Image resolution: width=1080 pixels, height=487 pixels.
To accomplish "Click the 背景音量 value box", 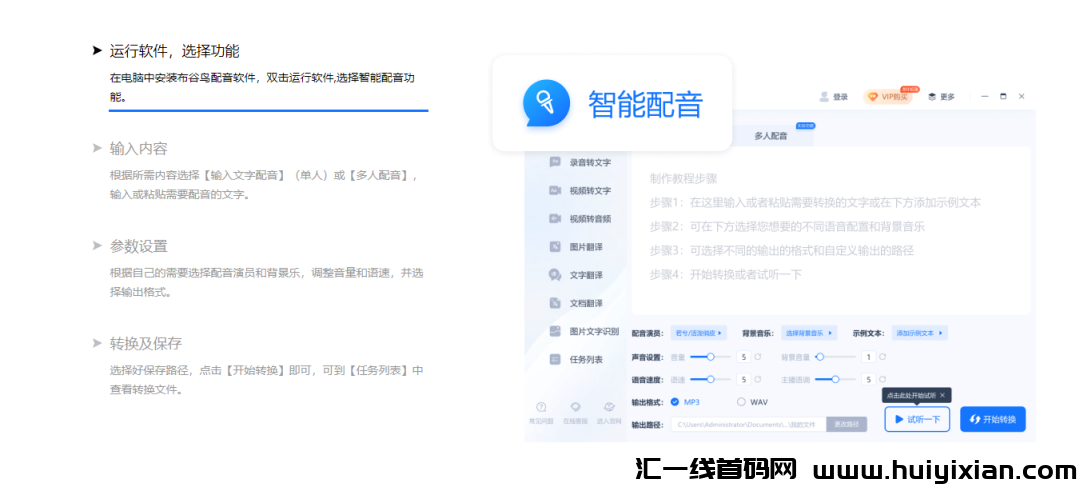I will coord(868,357).
